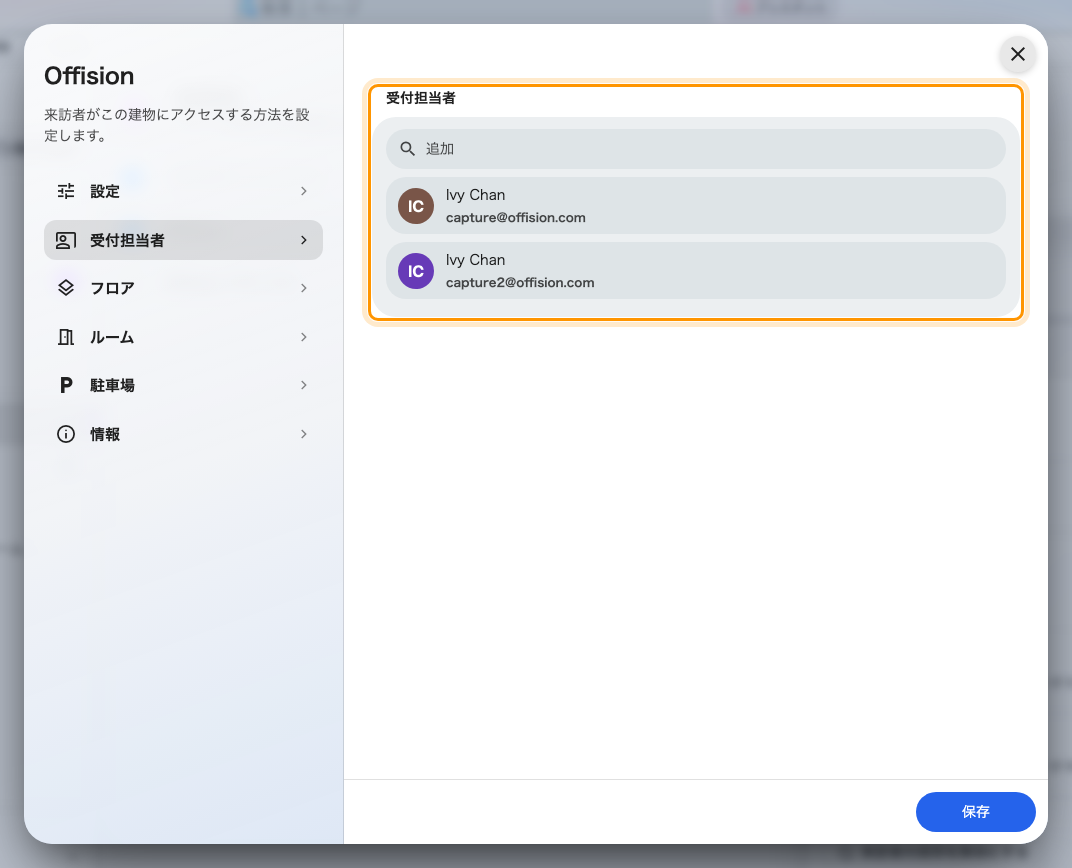Viewport: 1072px width, 868px height.
Task: Save changes with the 保存 button
Action: click(976, 812)
